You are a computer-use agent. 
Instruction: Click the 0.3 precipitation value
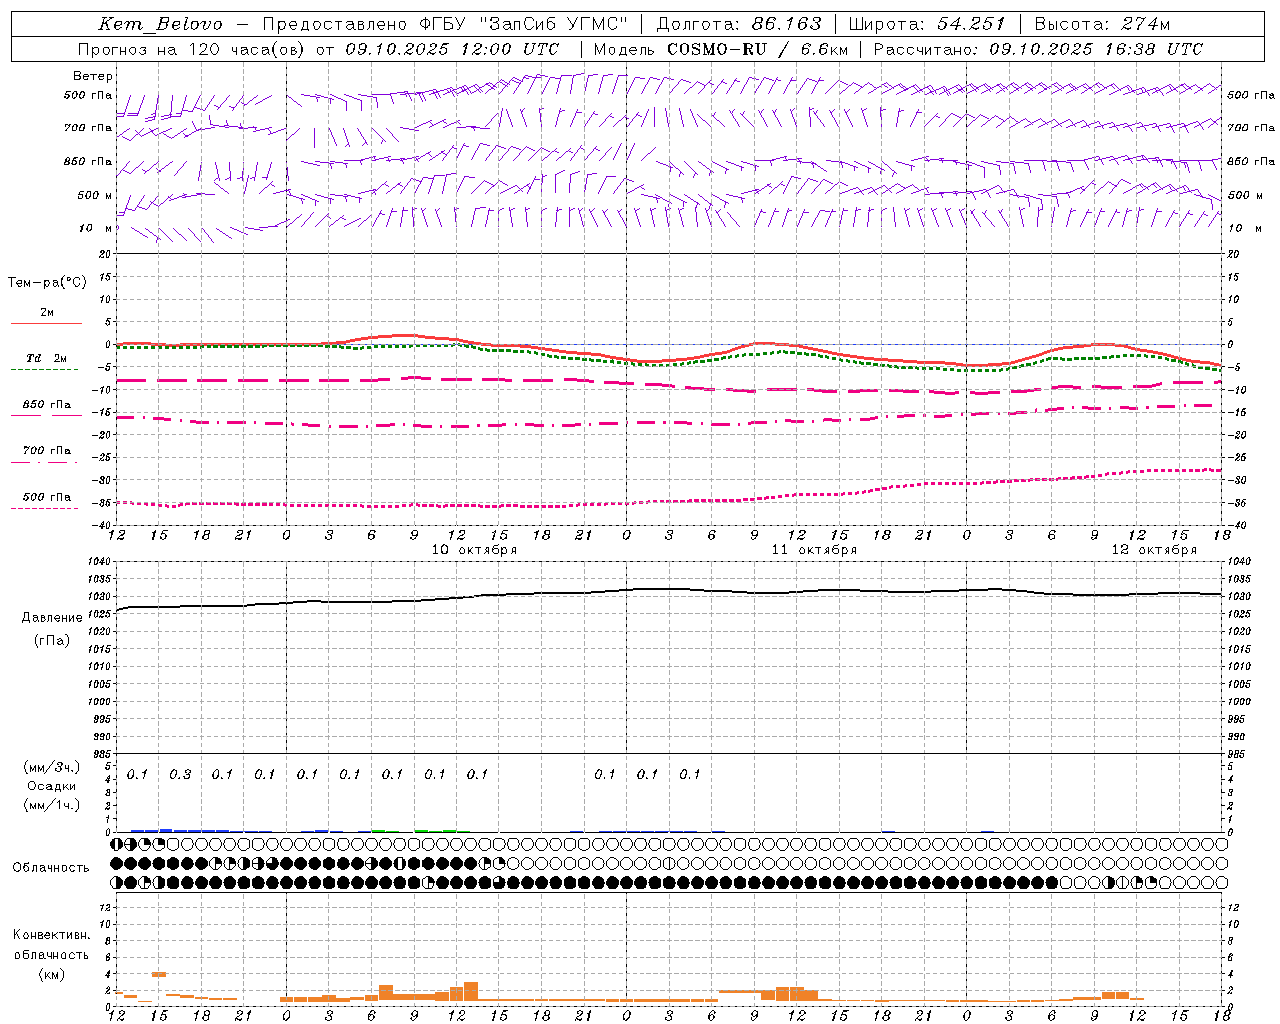click(x=180, y=775)
